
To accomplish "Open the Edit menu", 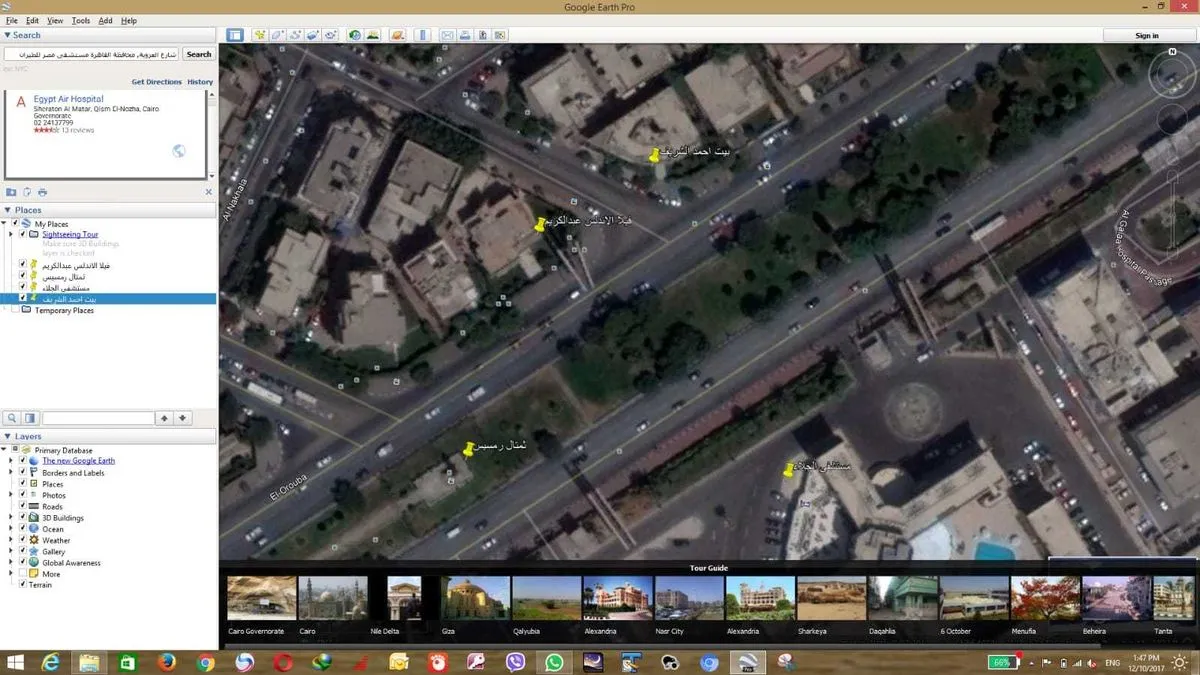I will click(x=33, y=20).
